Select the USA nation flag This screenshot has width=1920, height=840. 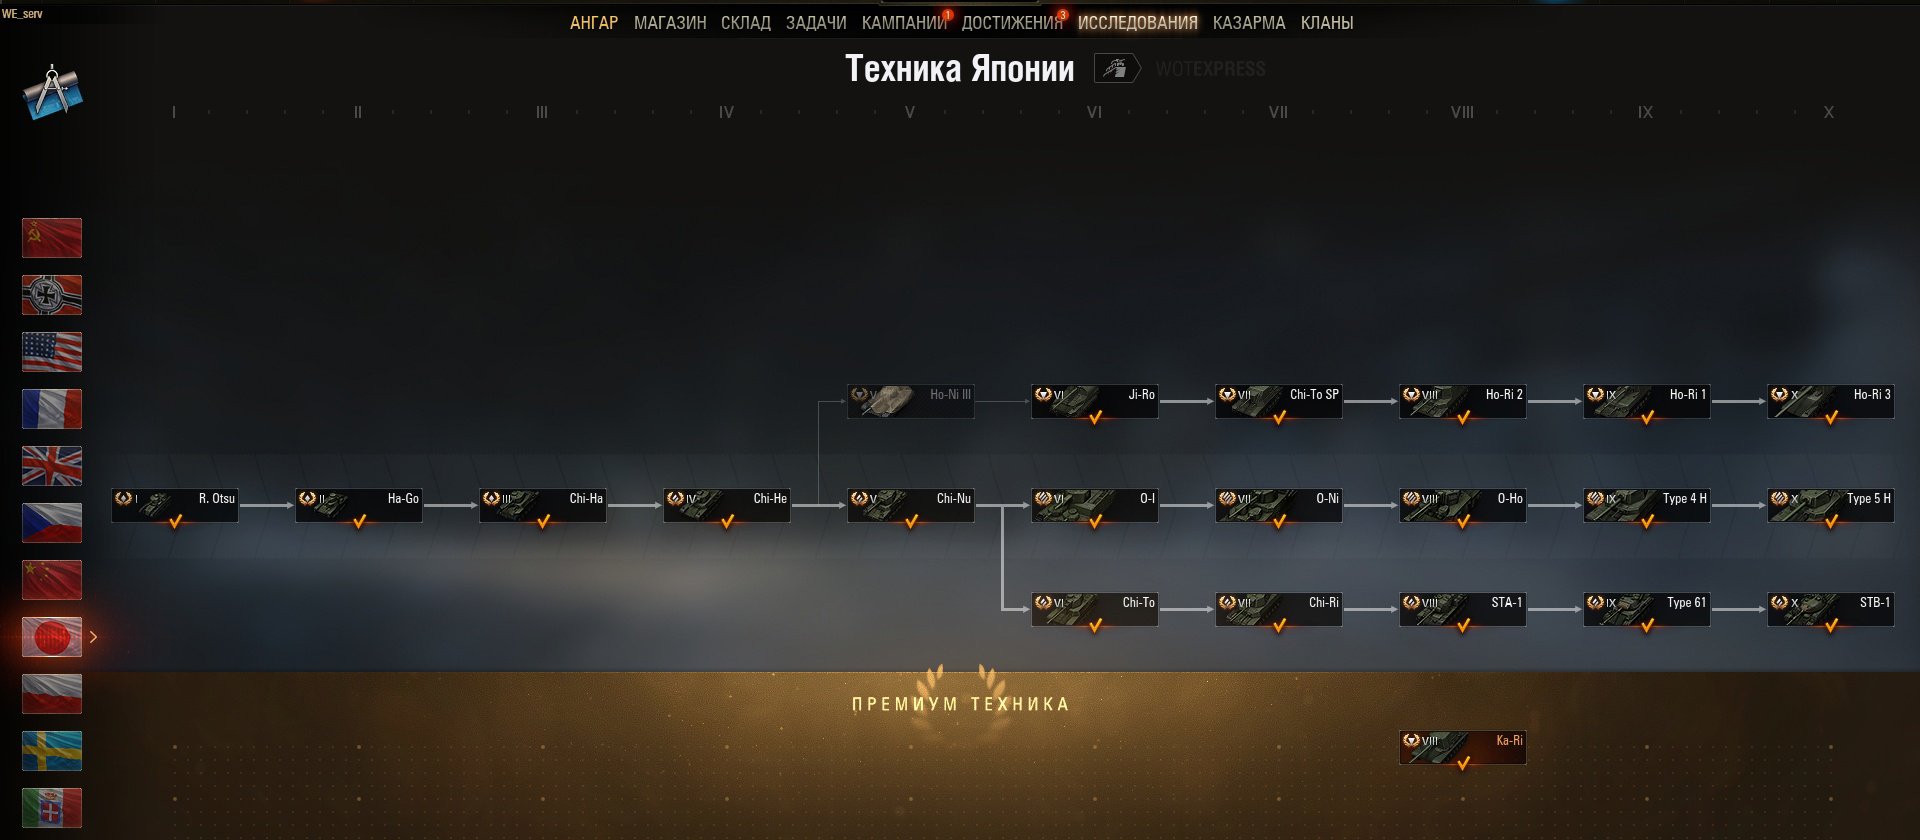52,352
